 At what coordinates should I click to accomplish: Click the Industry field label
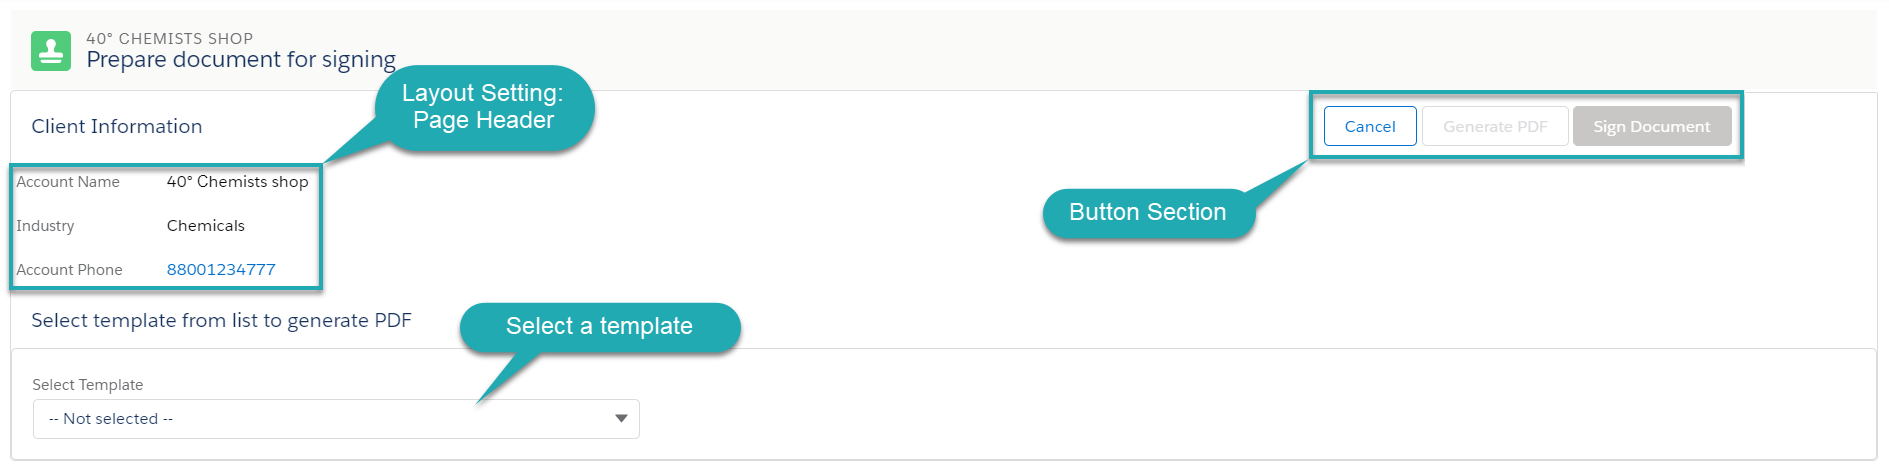click(x=45, y=226)
